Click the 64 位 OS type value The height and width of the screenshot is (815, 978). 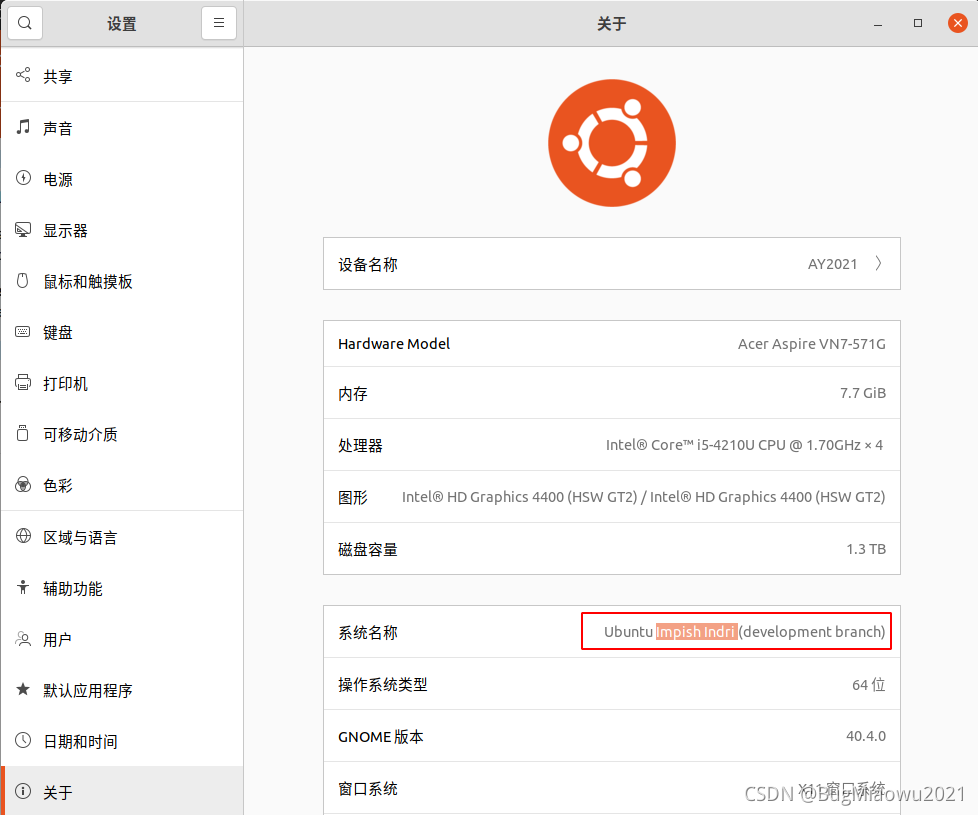[869, 685]
